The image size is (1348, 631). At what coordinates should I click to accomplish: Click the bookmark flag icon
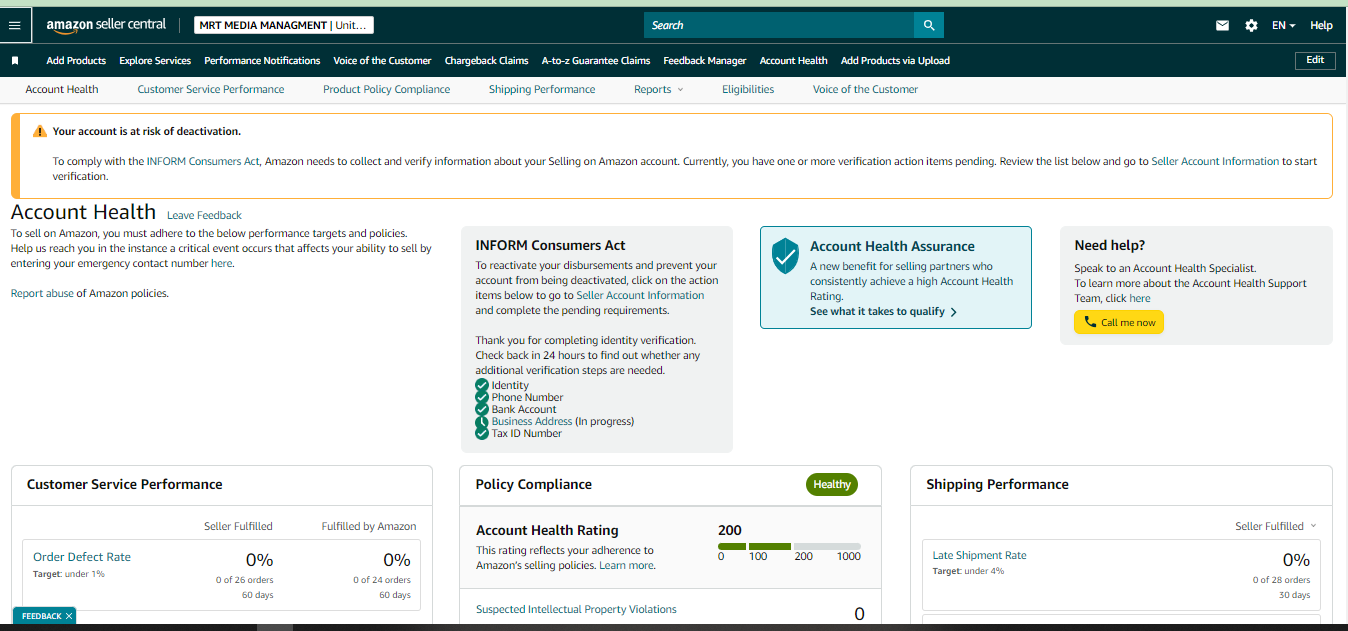15,61
